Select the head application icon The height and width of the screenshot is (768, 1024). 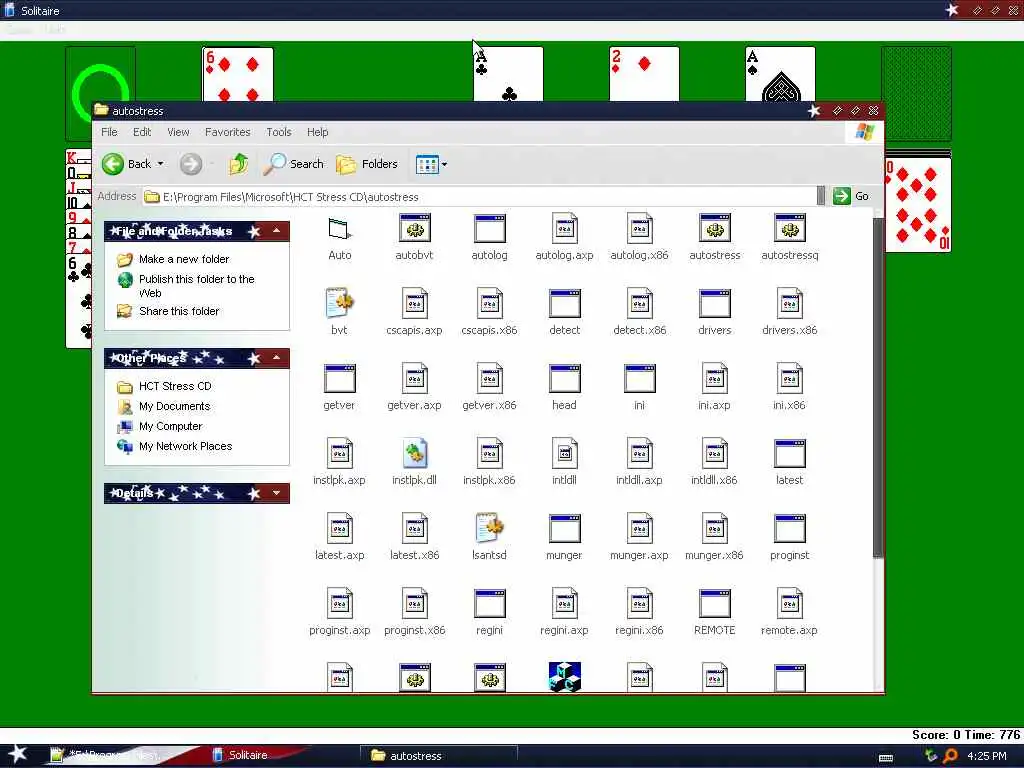tap(564, 379)
